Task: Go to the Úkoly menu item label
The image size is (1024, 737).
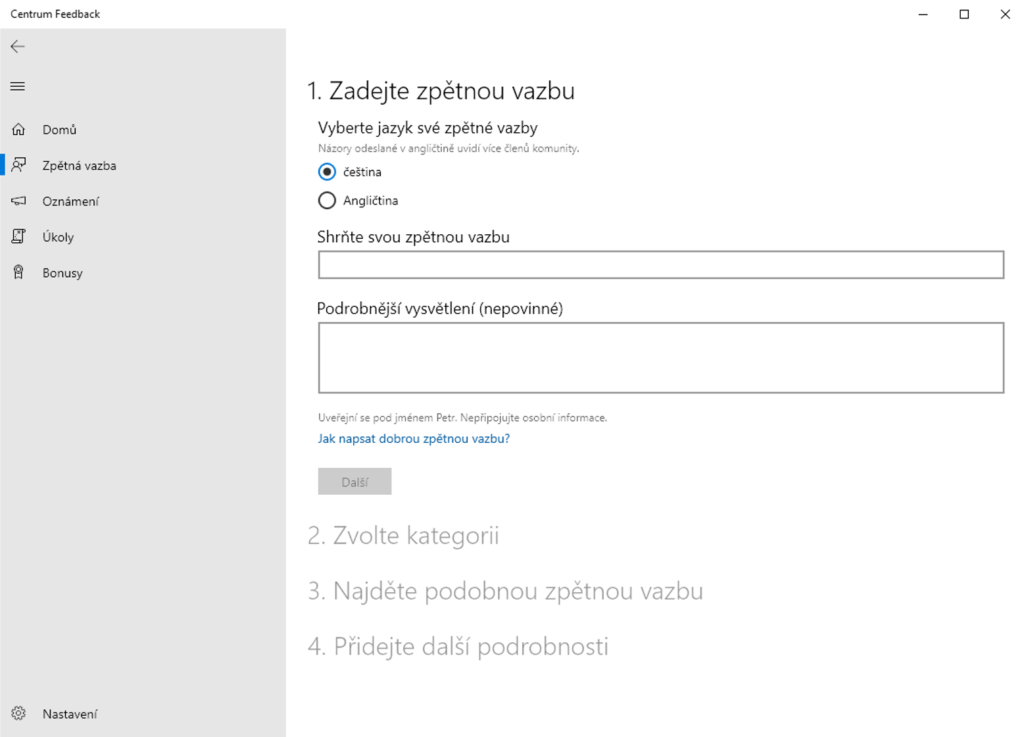Action: point(58,237)
